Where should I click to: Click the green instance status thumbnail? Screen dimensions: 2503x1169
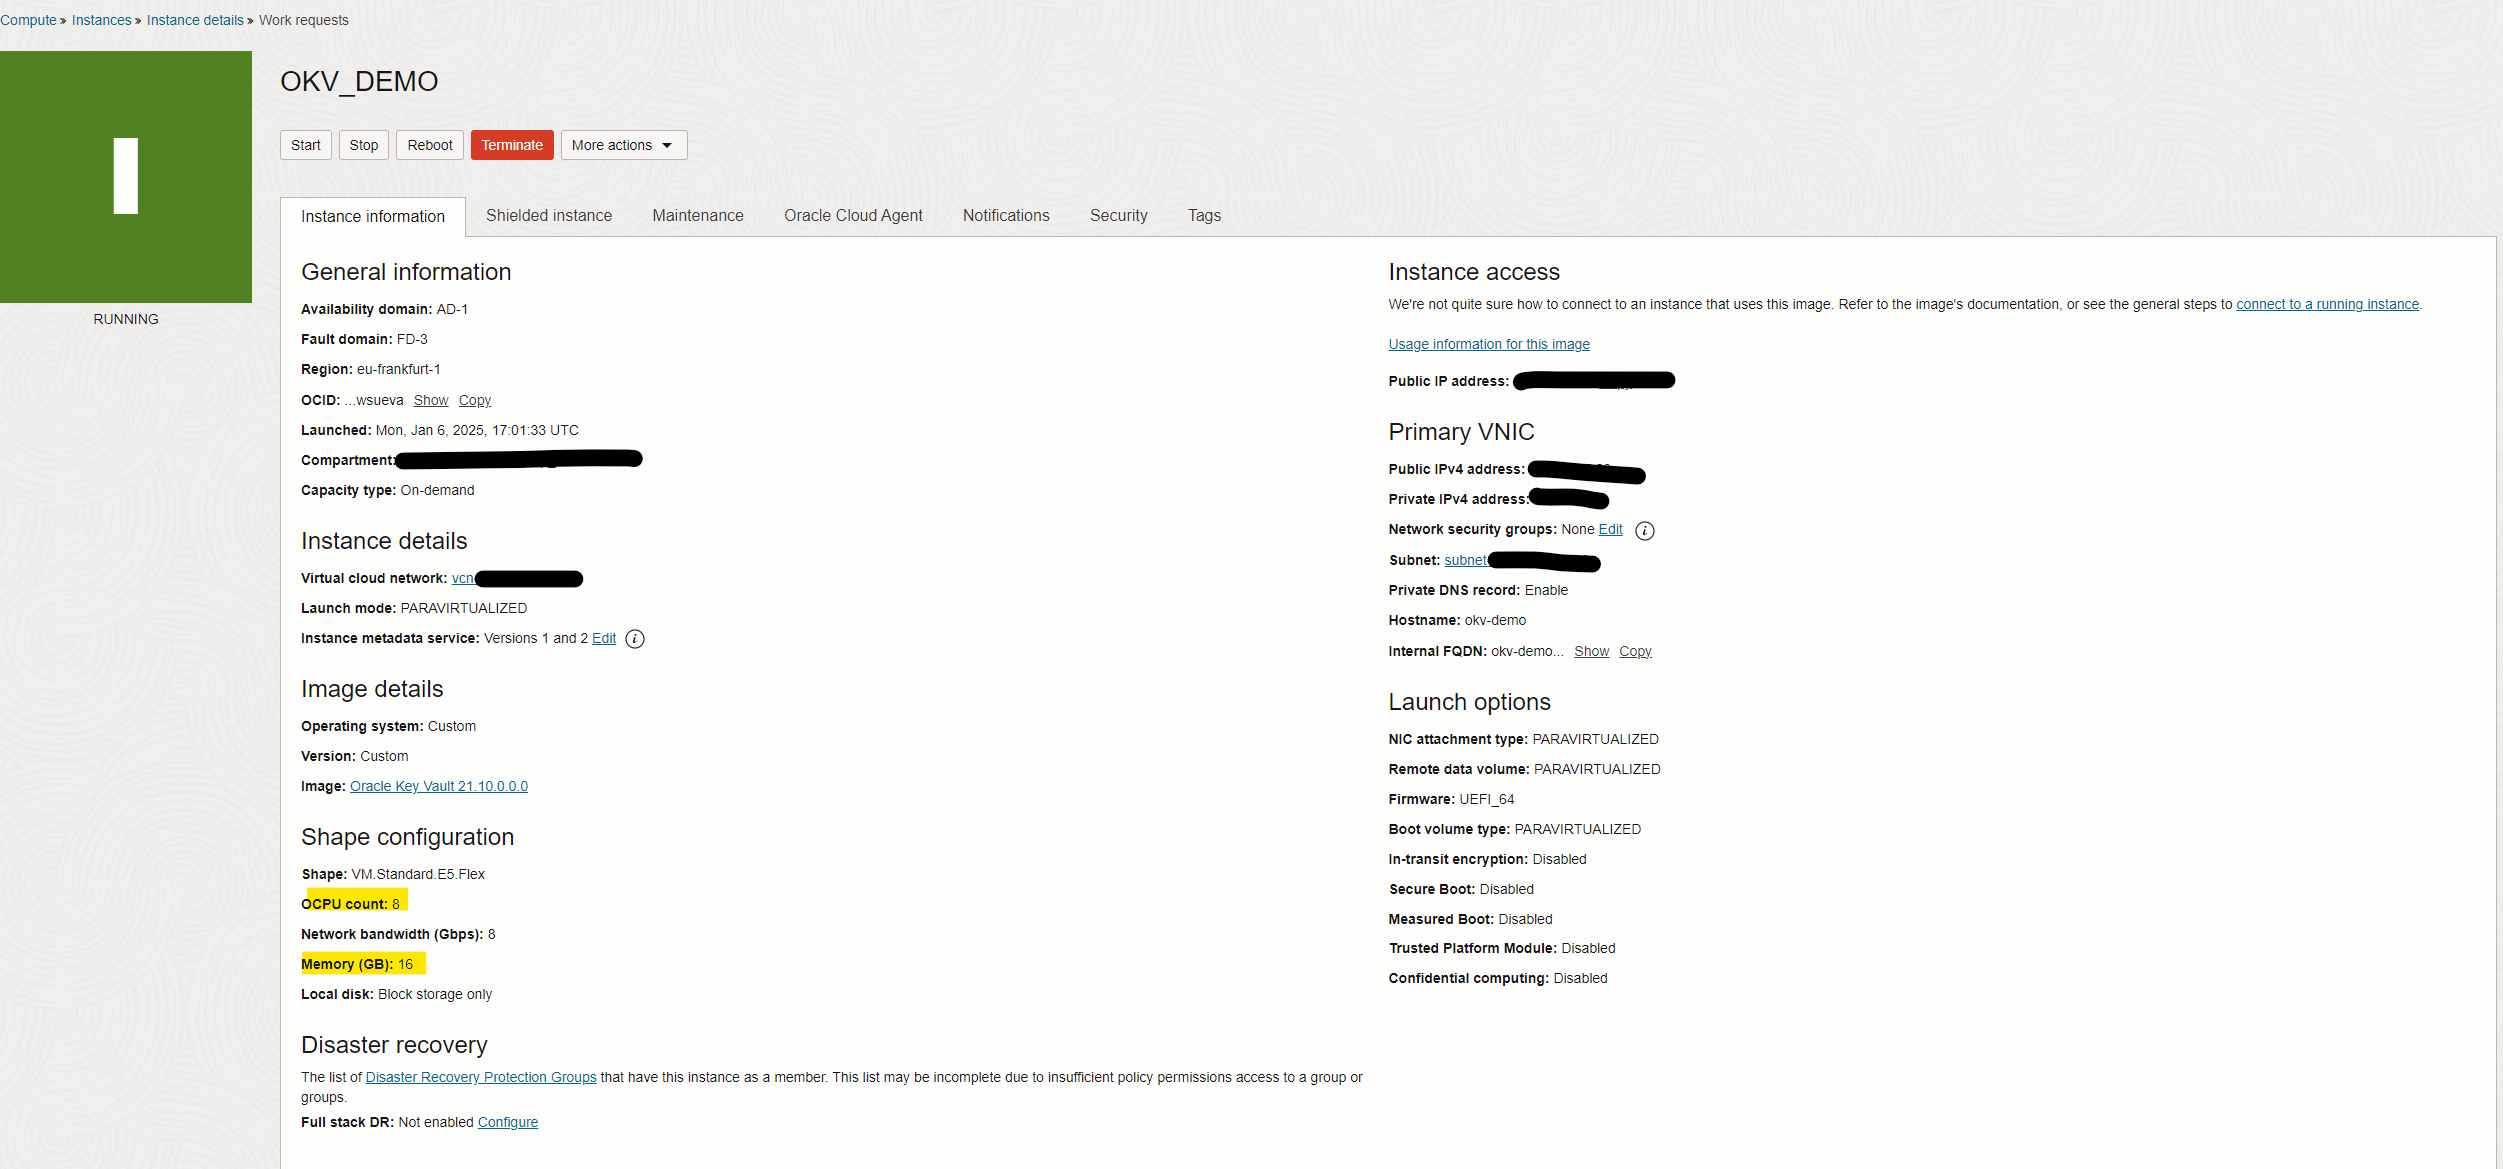click(126, 177)
